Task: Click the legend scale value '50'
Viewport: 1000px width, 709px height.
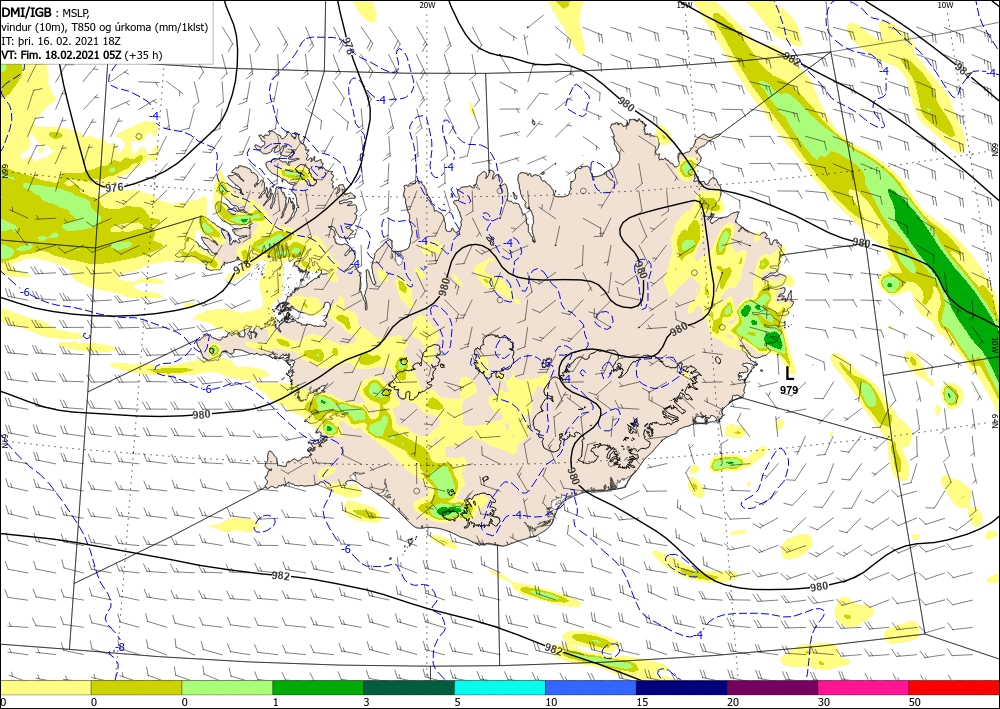Action: [914, 702]
